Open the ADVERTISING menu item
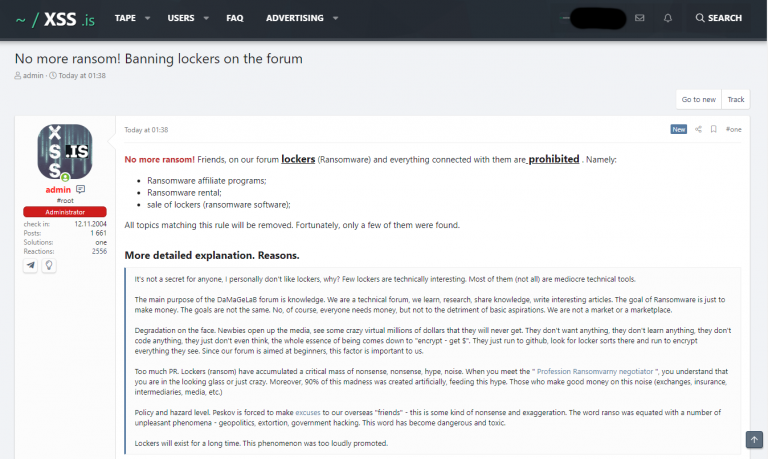 point(294,18)
